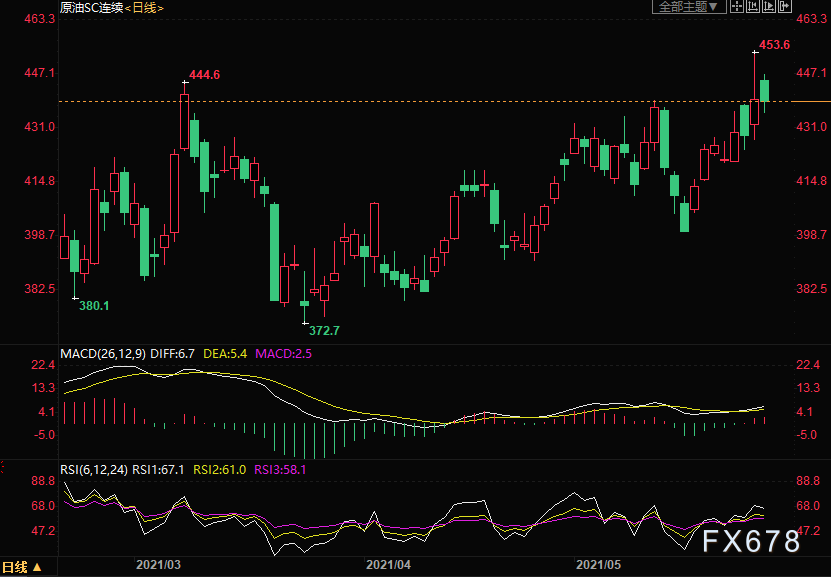Click the 444.6 peak price label
This screenshot has height=577, width=831.
tap(204, 75)
